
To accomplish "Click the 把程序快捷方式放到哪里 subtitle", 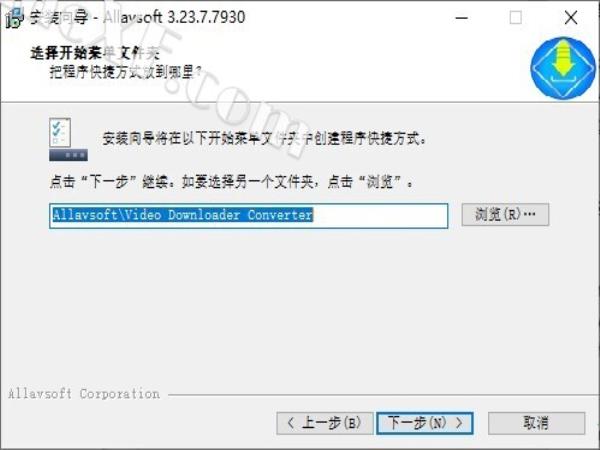I will (125, 72).
